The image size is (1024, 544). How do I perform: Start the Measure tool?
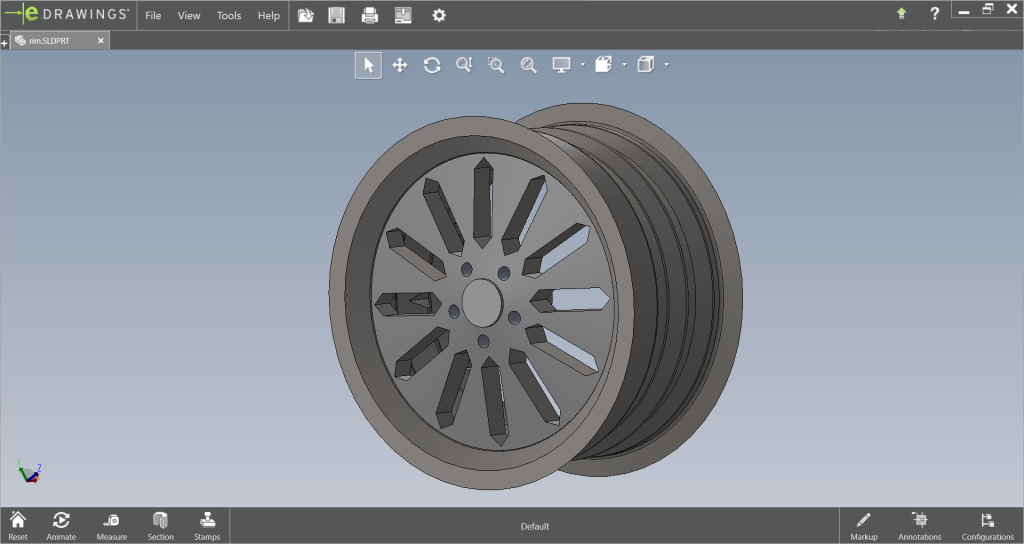[111, 525]
